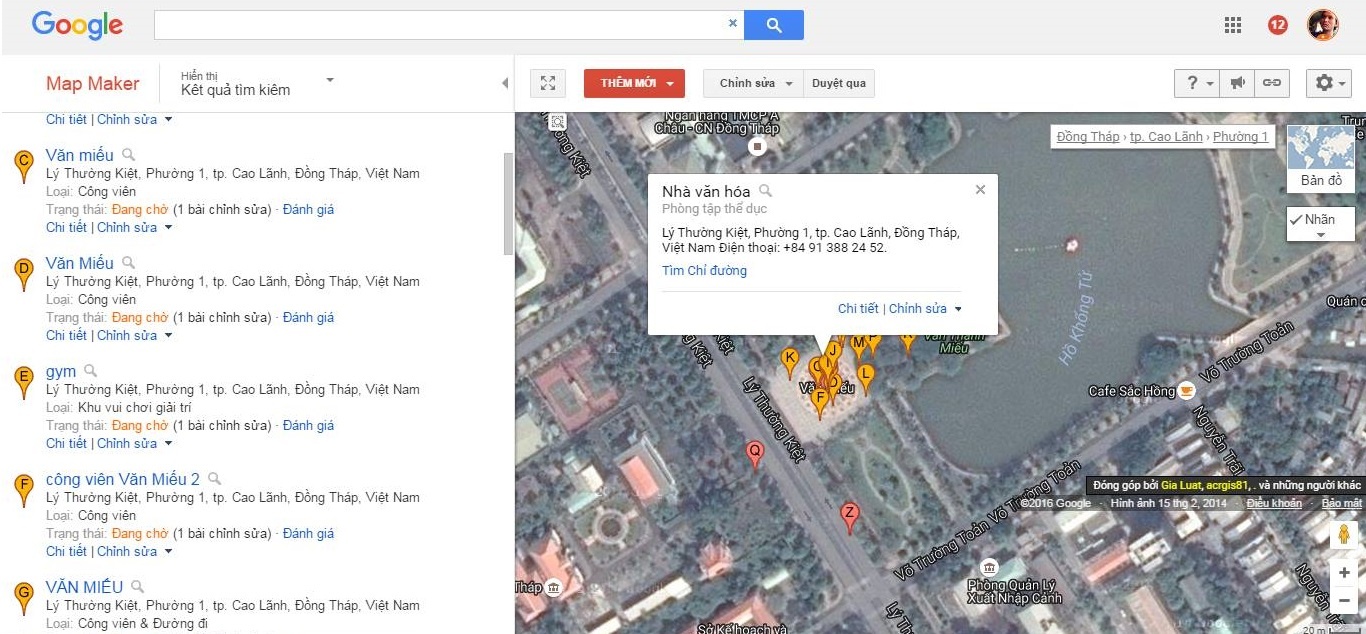
Task: Close the Nhà văn hóa info window
Action: [x=980, y=189]
